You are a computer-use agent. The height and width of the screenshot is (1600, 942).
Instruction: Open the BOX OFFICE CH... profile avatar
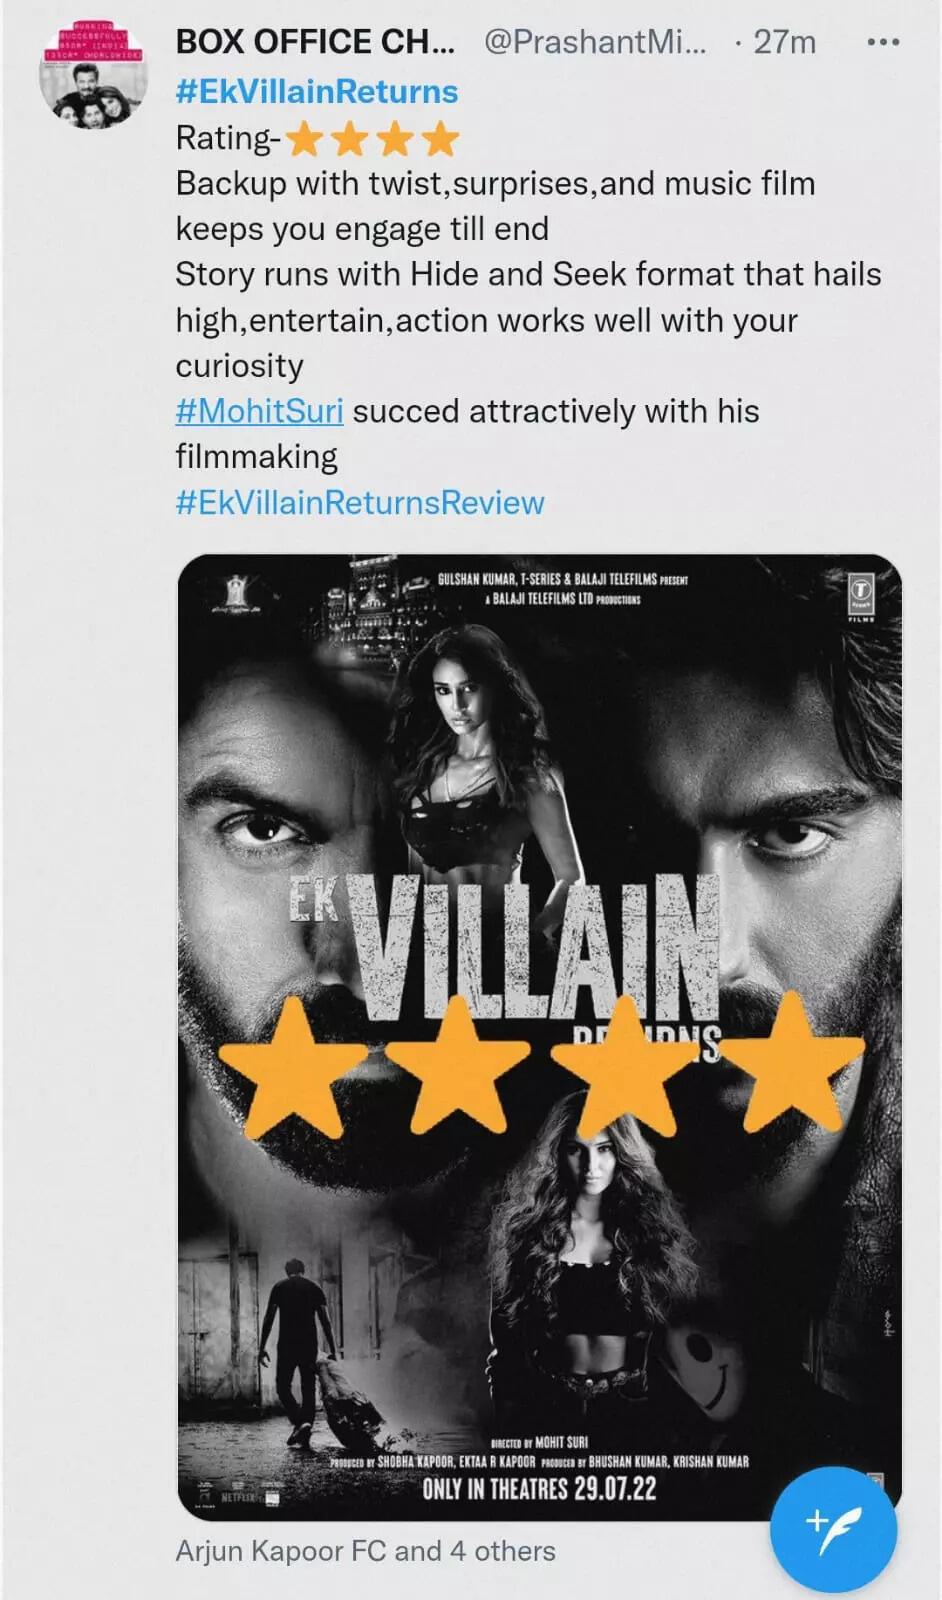click(x=93, y=75)
